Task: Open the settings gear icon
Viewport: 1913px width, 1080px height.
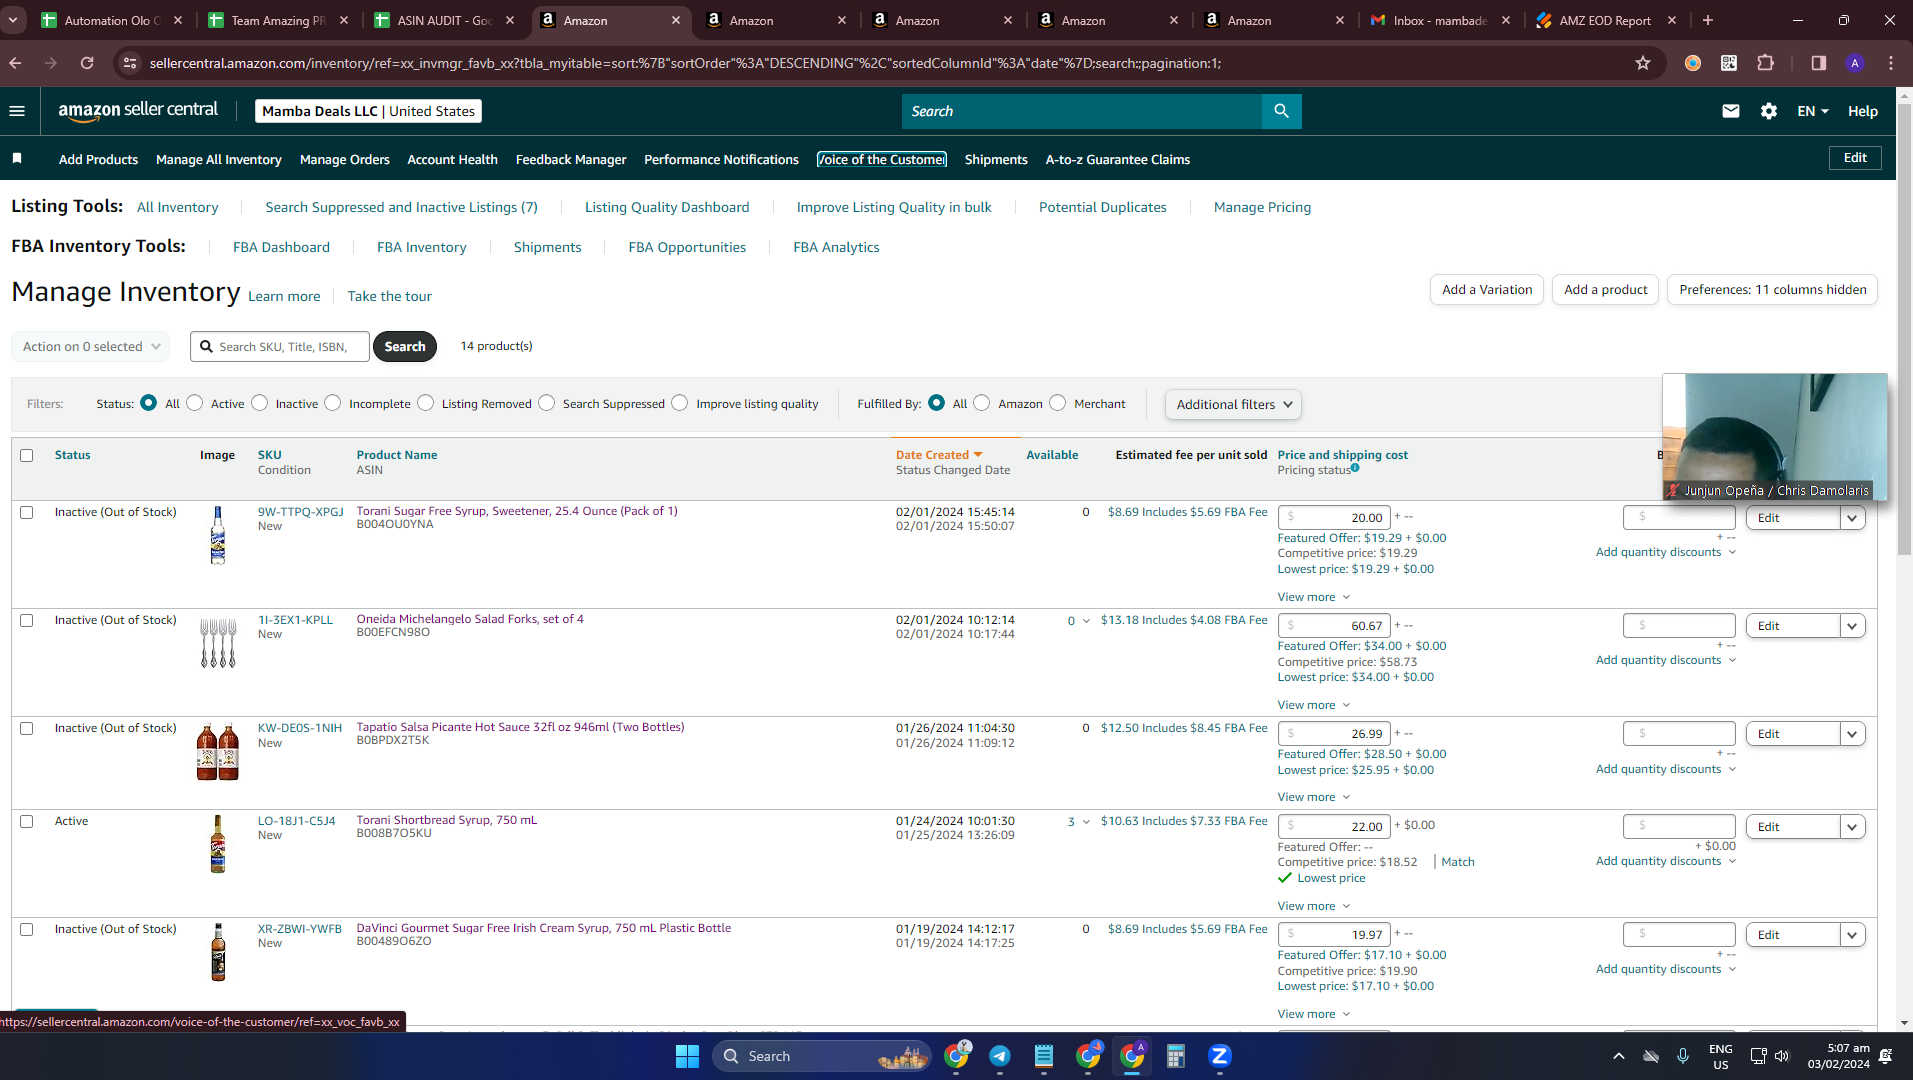Action: pyautogui.click(x=1769, y=111)
